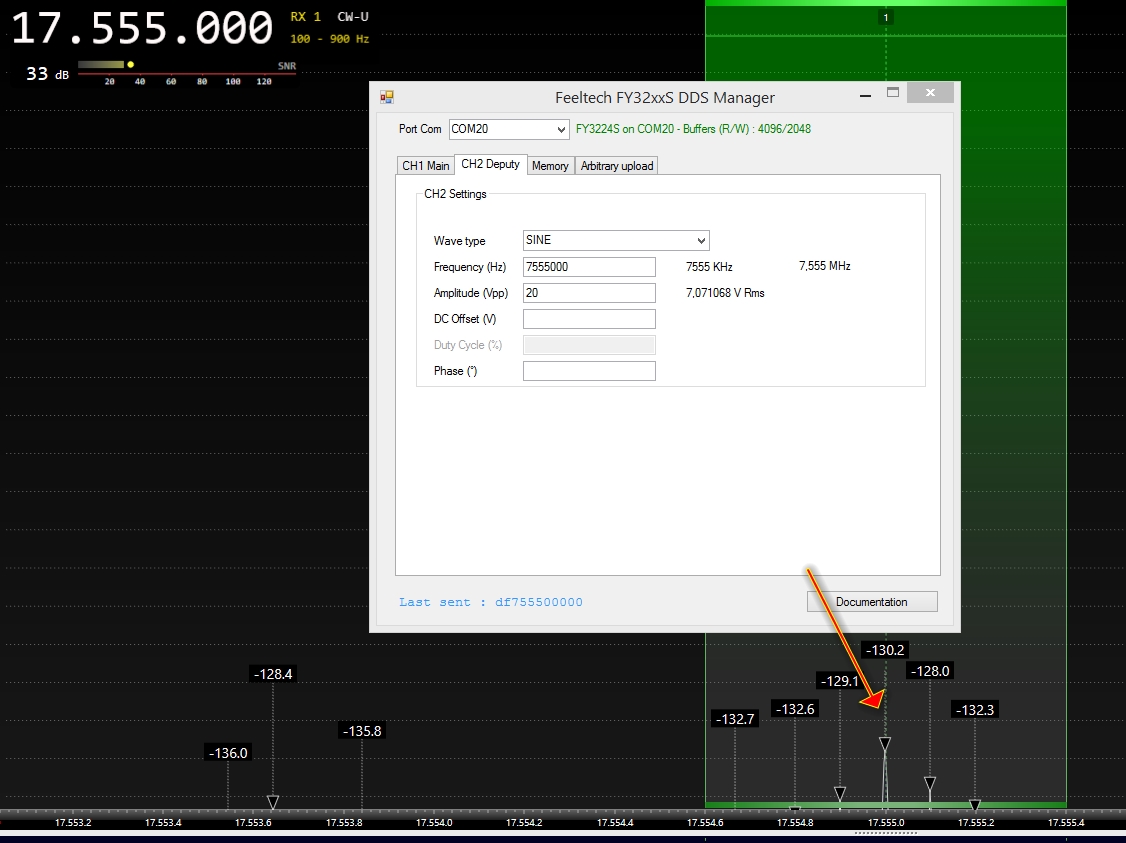Viewport: 1126px width, 843px height.
Task: Open the Memory tab
Action: point(550,166)
